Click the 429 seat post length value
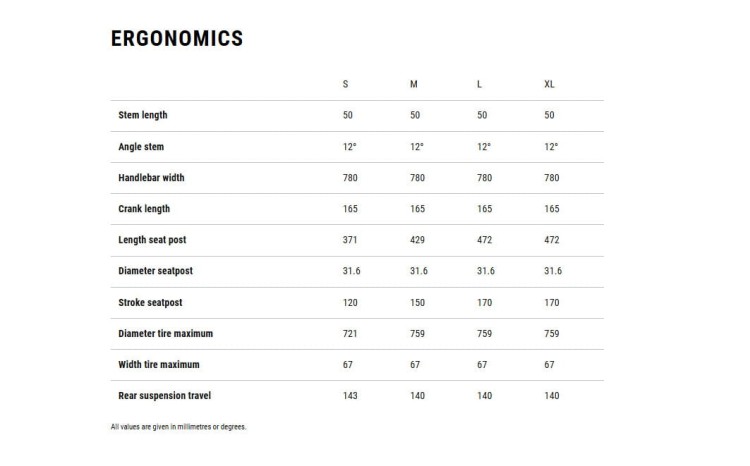The image size is (750, 466). pyautogui.click(x=417, y=240)
